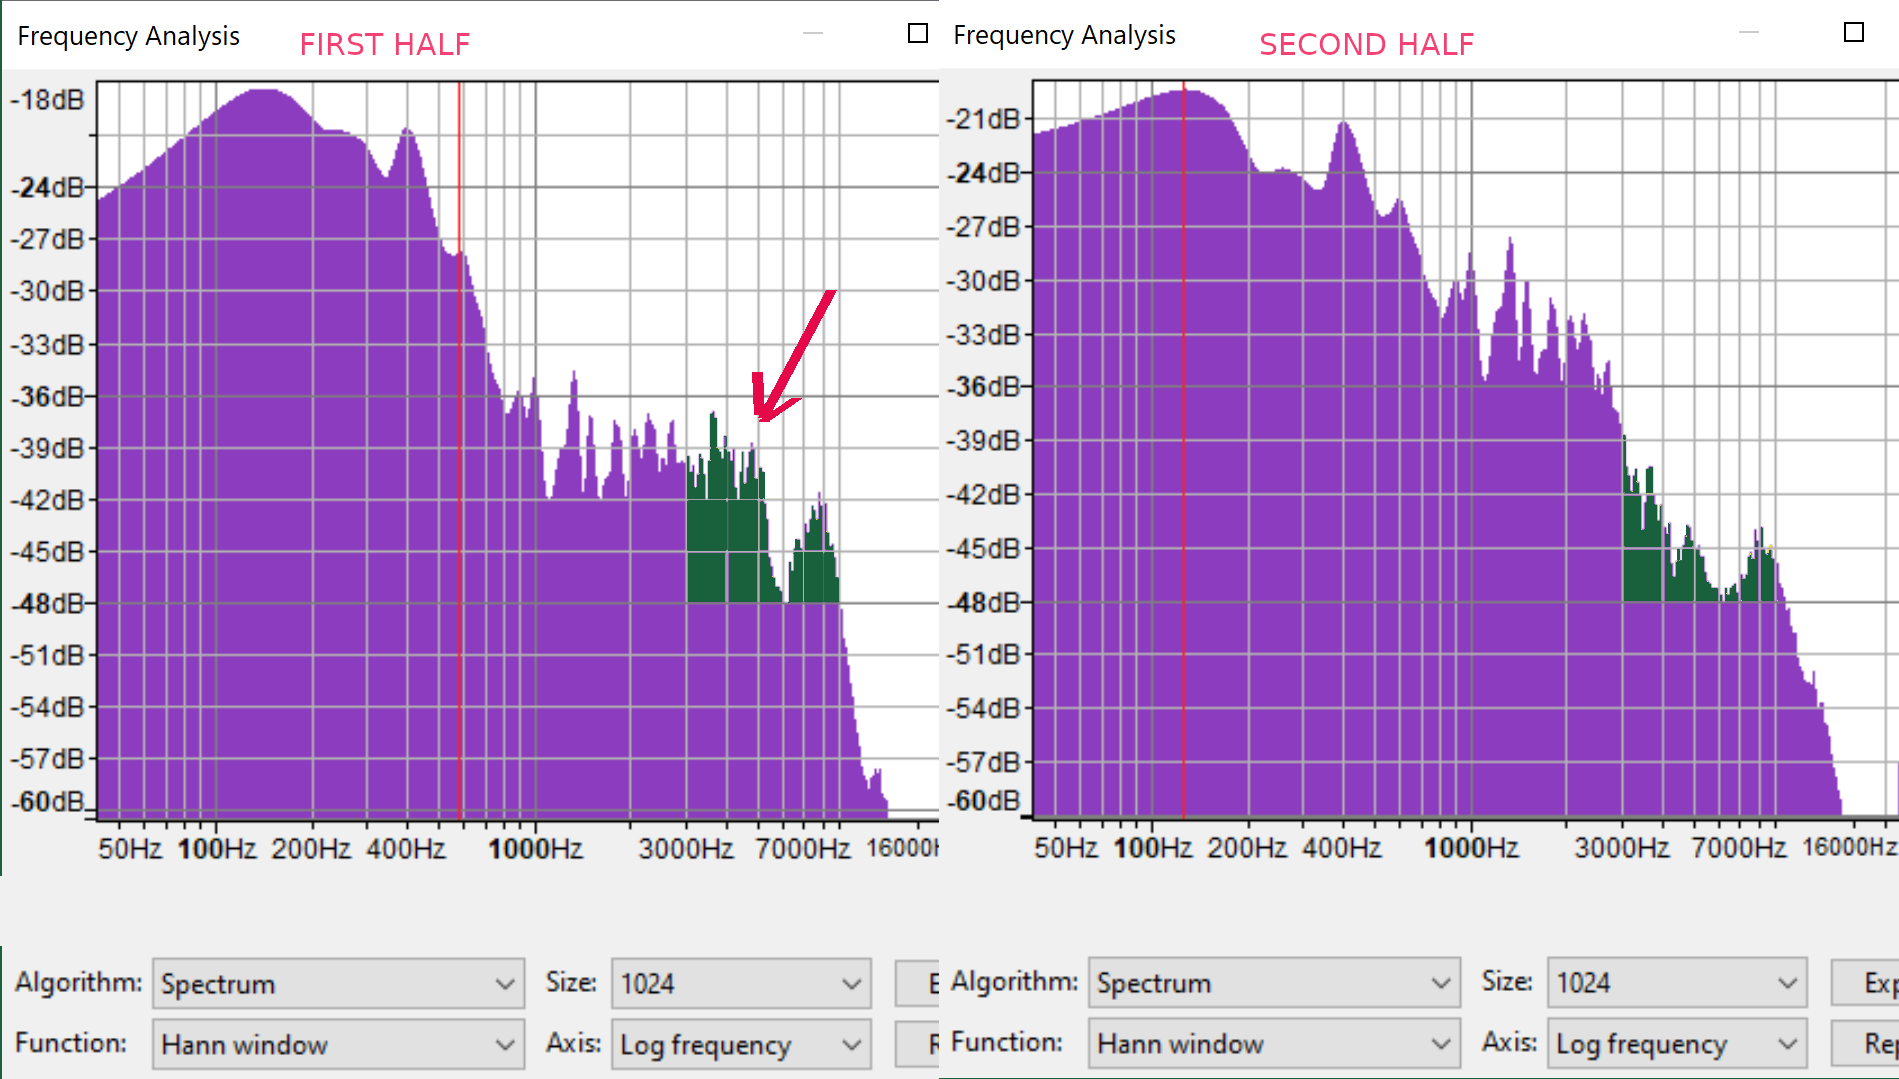Open Function Hann window dropdown in left window
Screen dimensions: 1899x1079
pyautogui.click(x=338, y=1044)
